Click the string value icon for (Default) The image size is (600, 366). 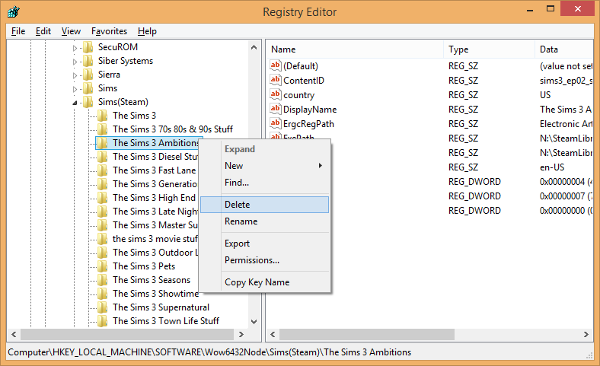276,66
